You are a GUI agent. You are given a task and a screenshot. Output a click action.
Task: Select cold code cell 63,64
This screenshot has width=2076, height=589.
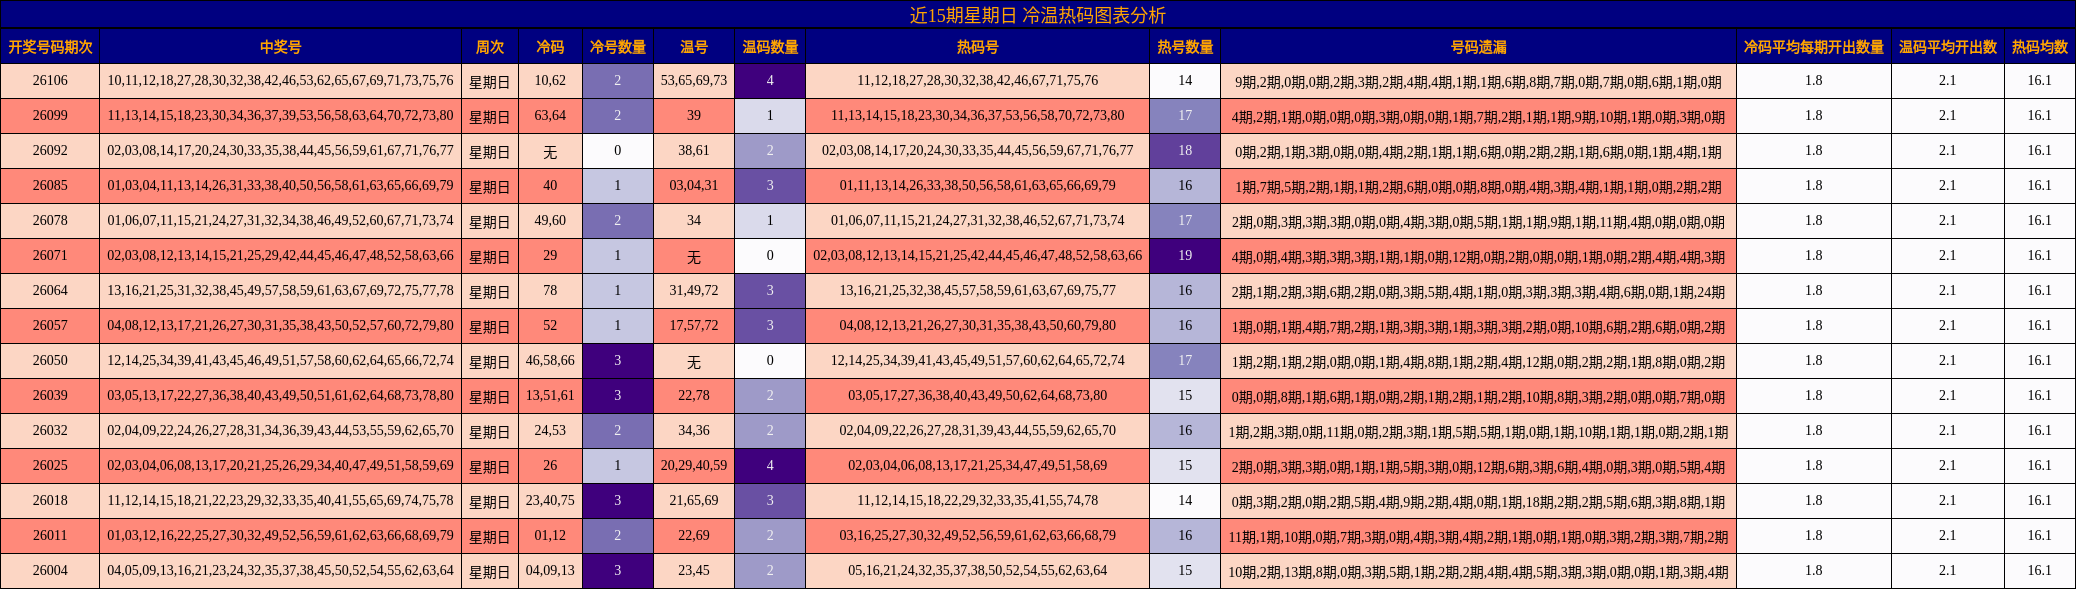pyautogui.click(x=550, y=116)
